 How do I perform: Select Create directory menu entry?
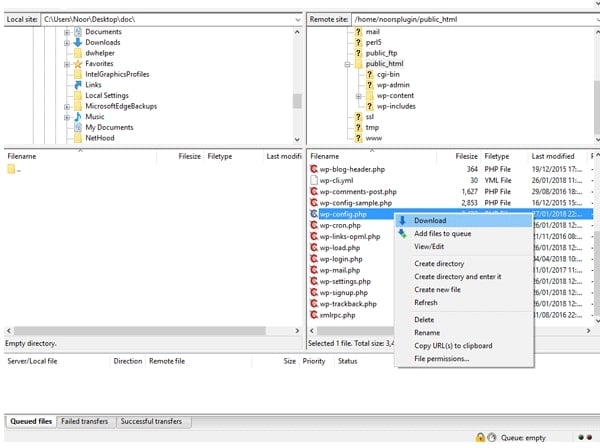point(464,264)
